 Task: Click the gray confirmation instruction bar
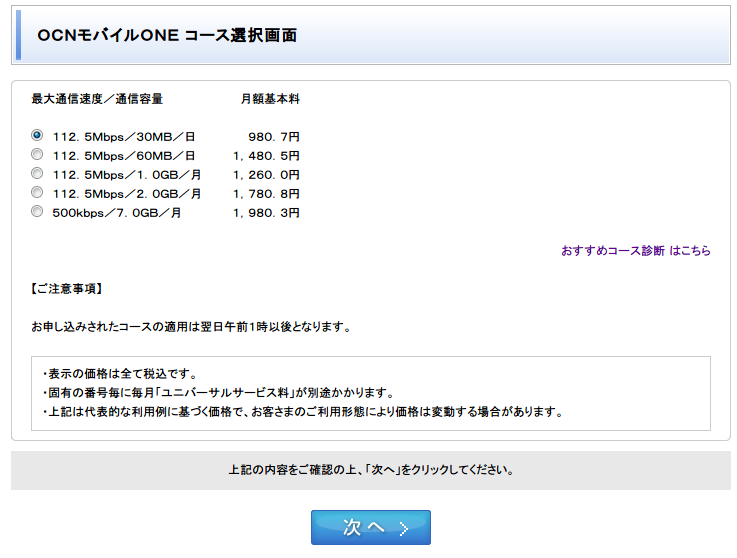tap(371, 469)
